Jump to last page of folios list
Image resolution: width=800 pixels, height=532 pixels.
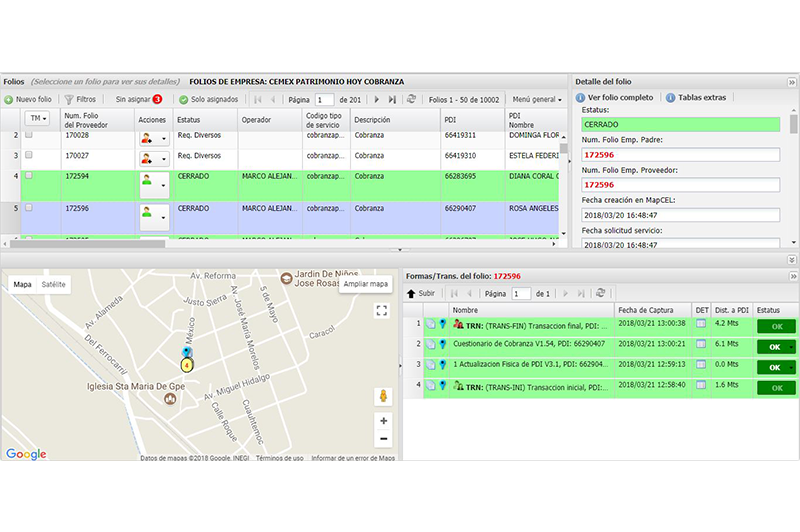(392, 99)
